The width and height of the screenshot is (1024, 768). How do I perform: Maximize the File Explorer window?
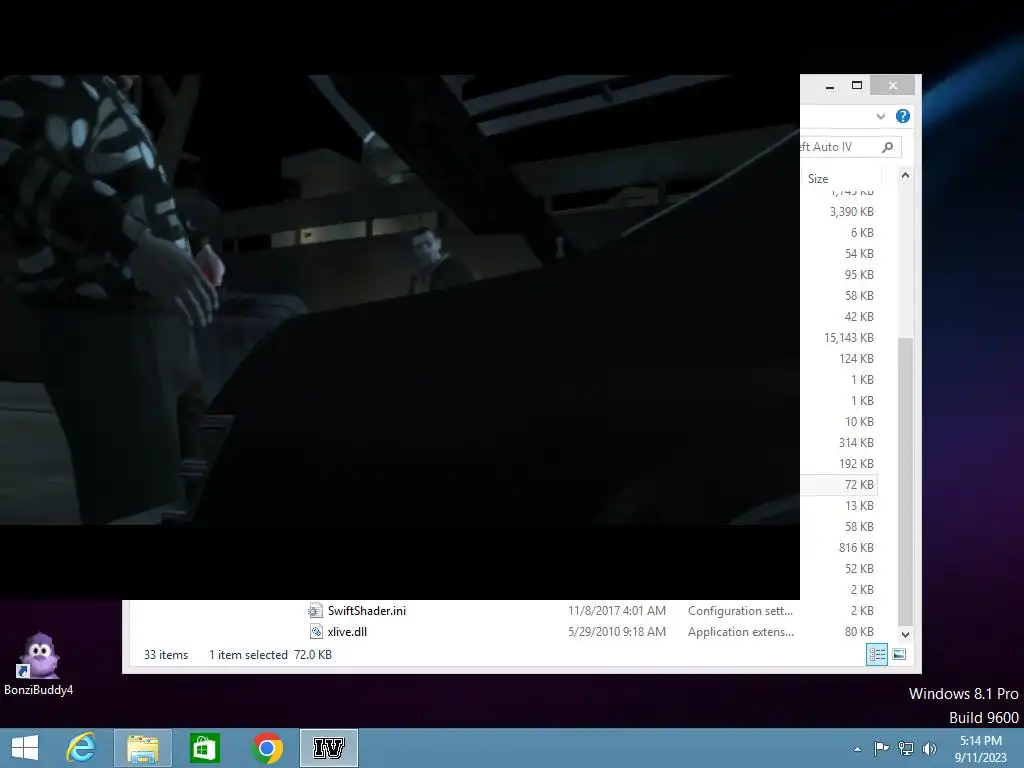pos(857,86)
